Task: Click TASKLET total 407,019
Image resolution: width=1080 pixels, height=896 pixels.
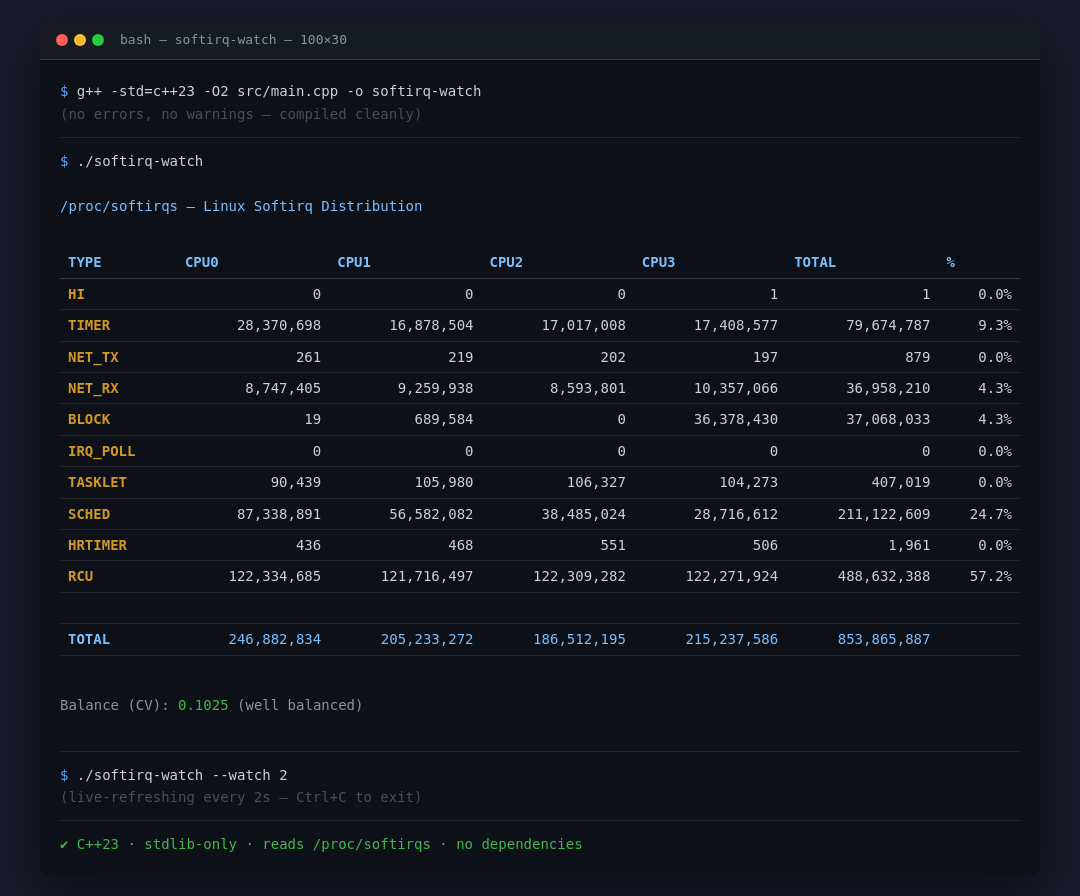Action: point(900,482)
